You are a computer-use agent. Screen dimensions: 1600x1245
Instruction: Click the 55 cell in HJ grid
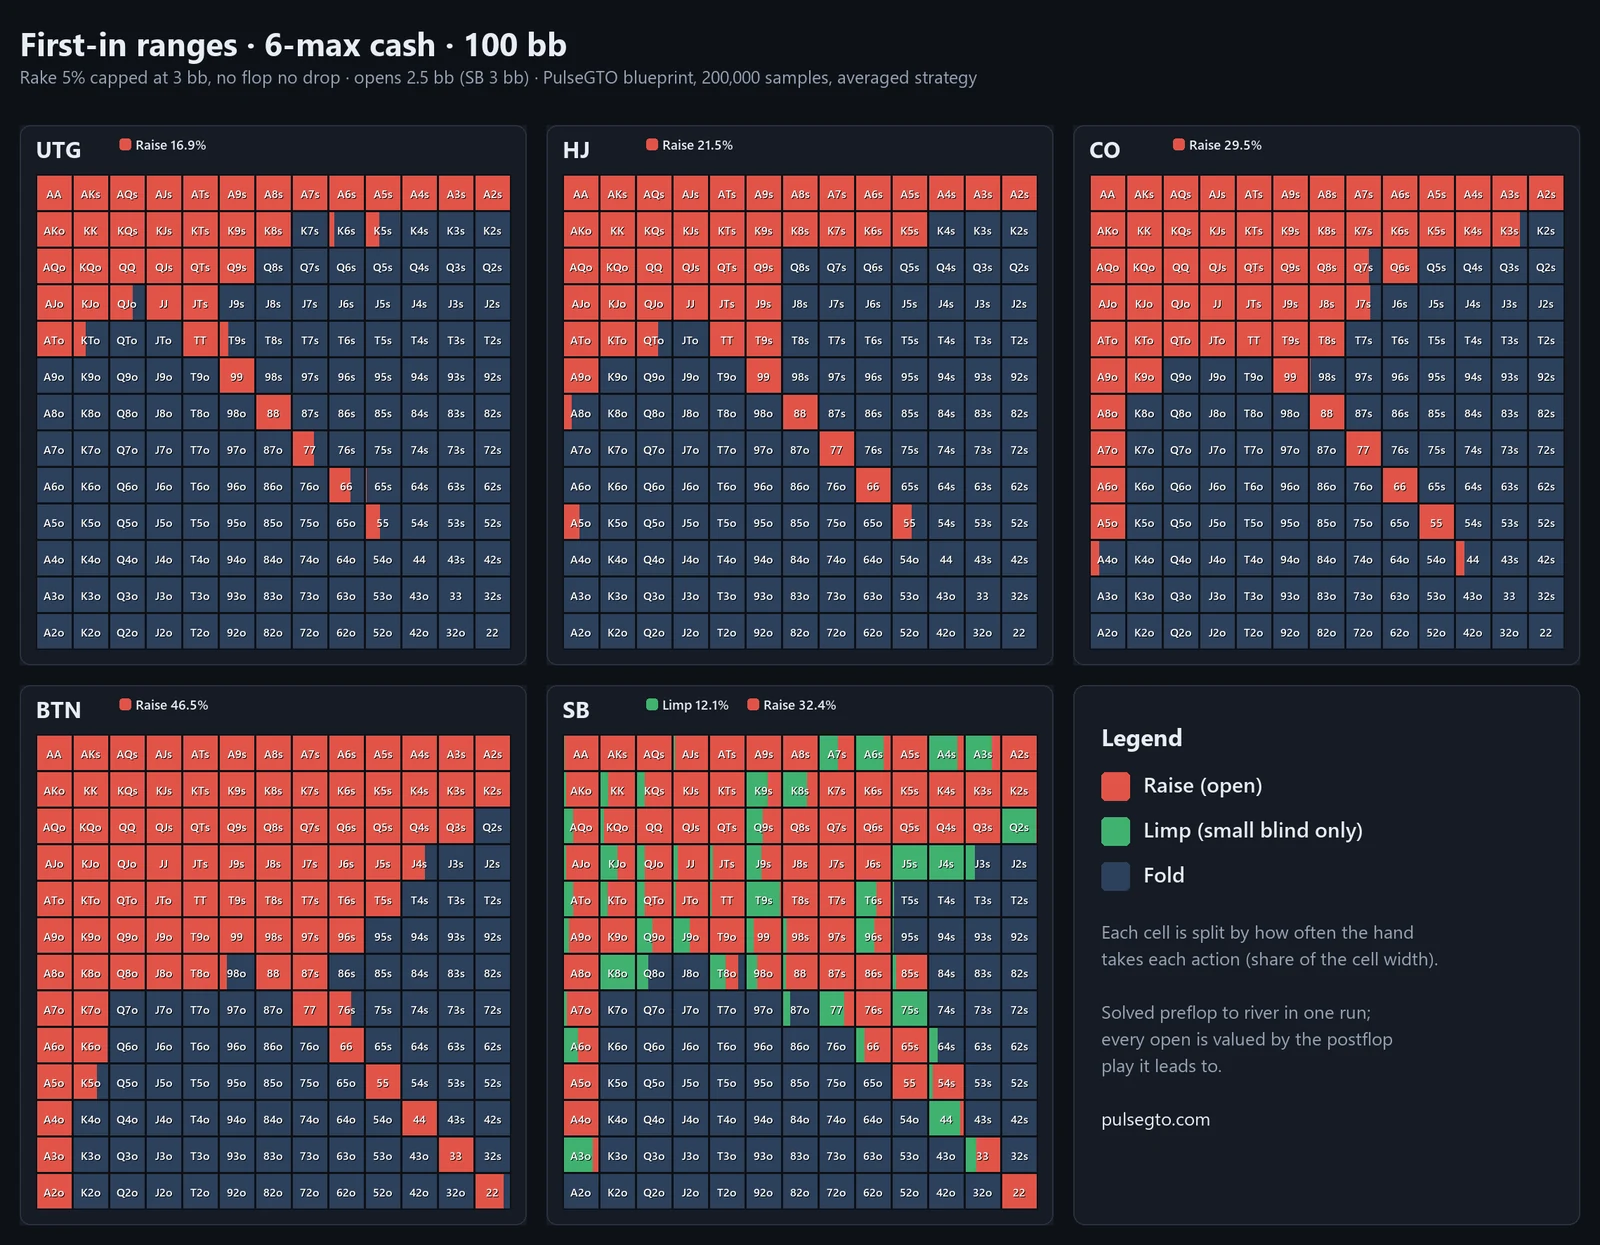(x=909, y=523)
